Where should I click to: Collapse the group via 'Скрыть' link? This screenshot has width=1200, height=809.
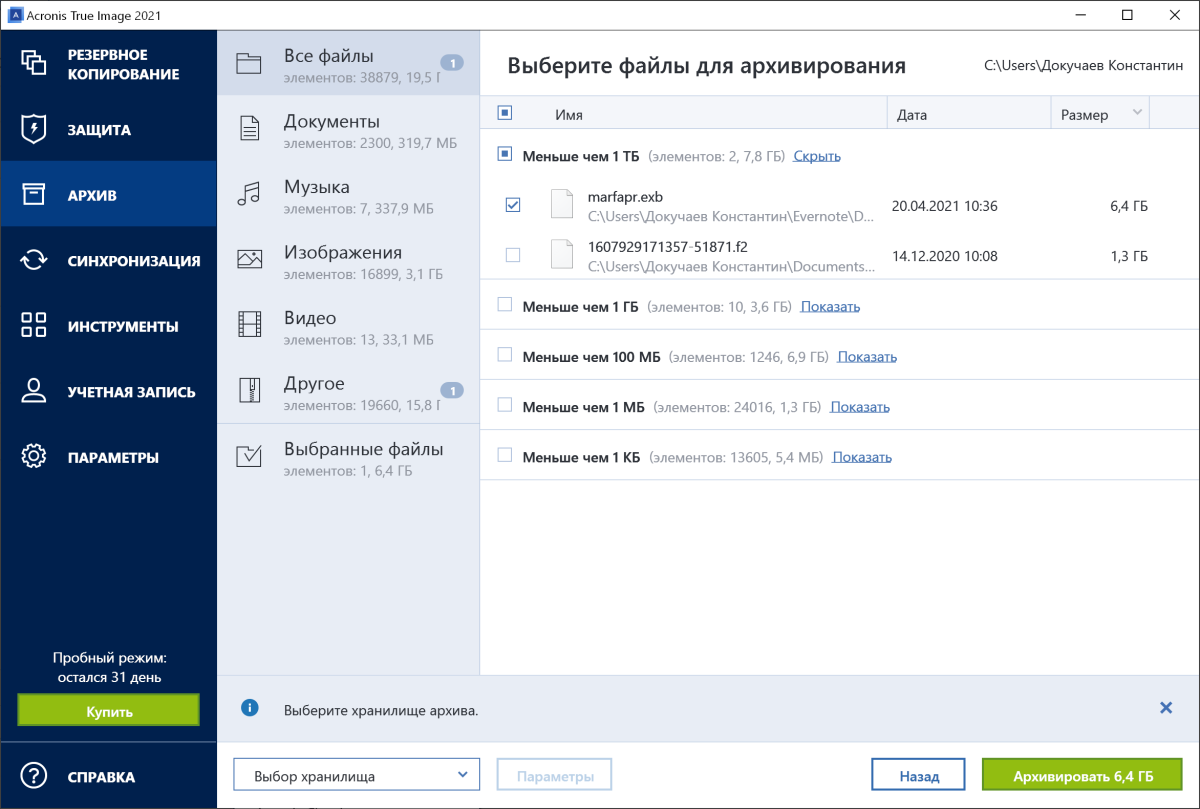tap(817, 156)
